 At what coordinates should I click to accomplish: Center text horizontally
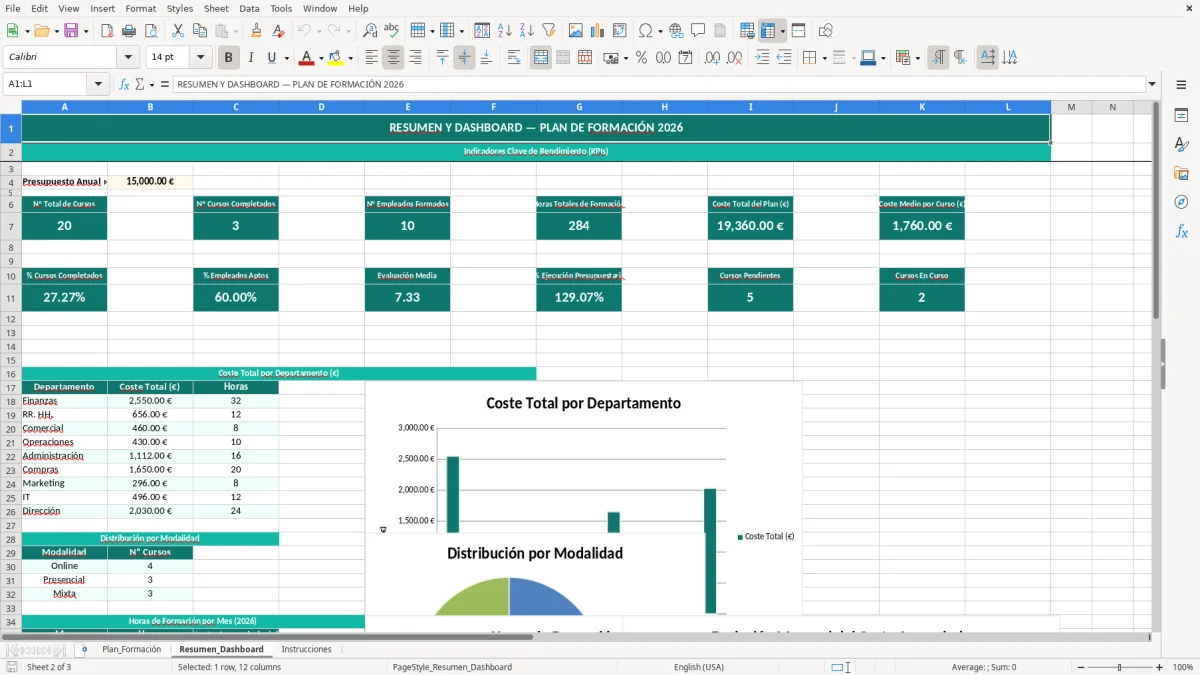coord(393,58)
